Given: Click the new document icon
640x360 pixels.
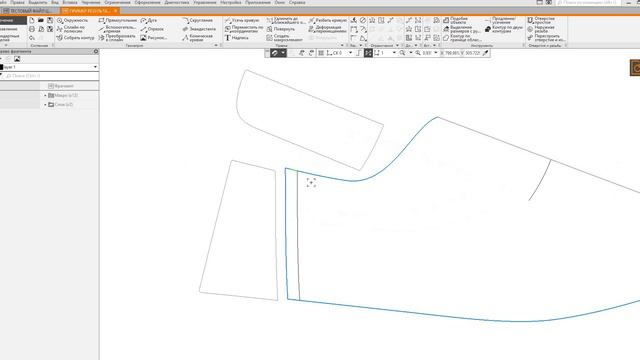Looking at the screenshot, I should 32,20.
